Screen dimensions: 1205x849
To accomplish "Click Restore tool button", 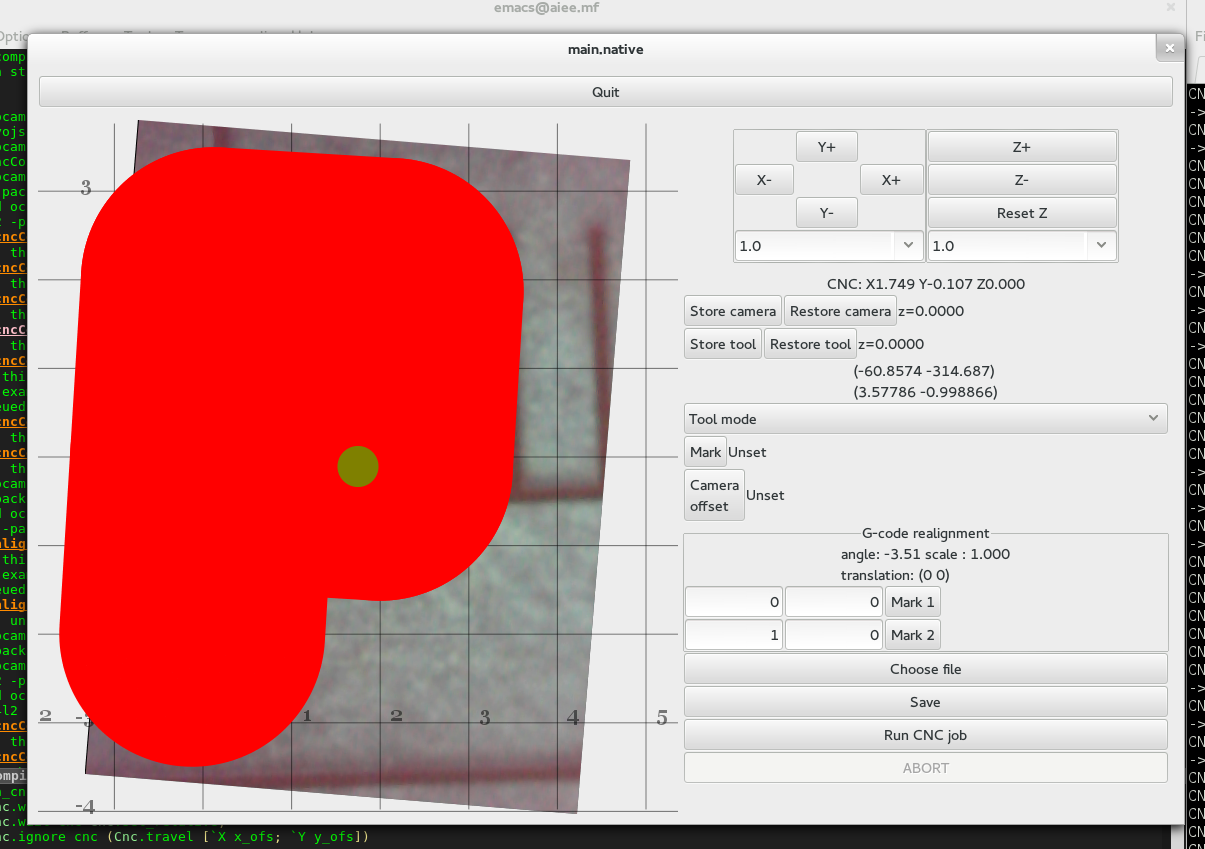I will click(x=810, y=344).
